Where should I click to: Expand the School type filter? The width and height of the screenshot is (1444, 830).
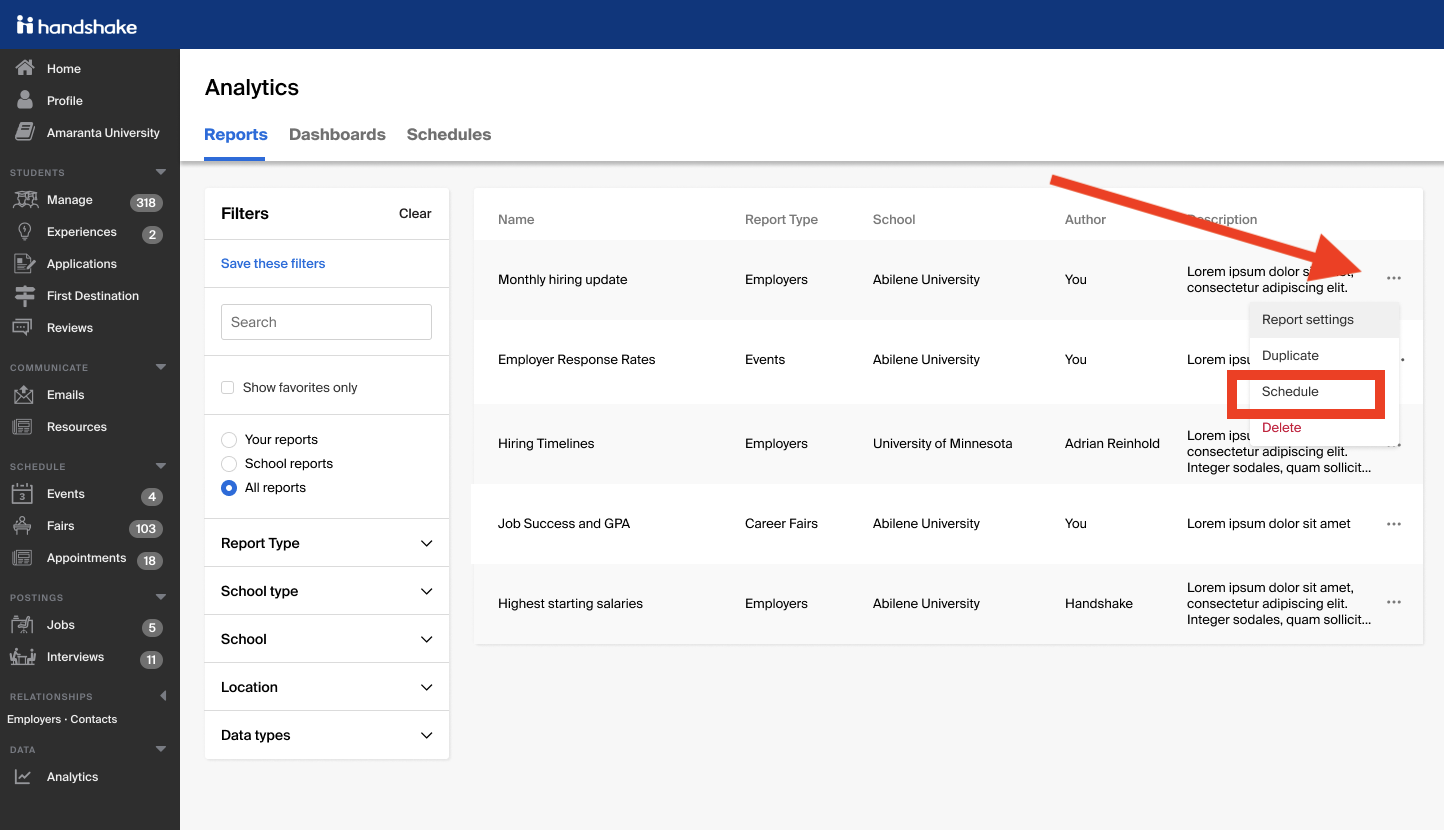pos(327,591)
